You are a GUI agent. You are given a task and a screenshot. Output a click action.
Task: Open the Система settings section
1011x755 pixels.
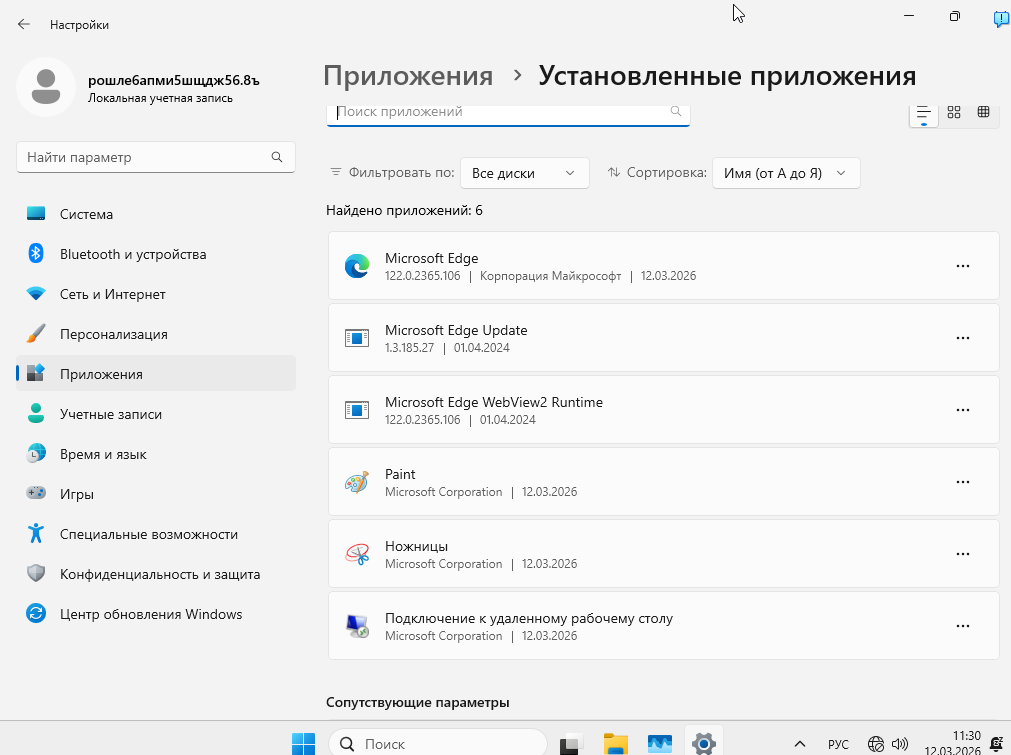[86, 214]
